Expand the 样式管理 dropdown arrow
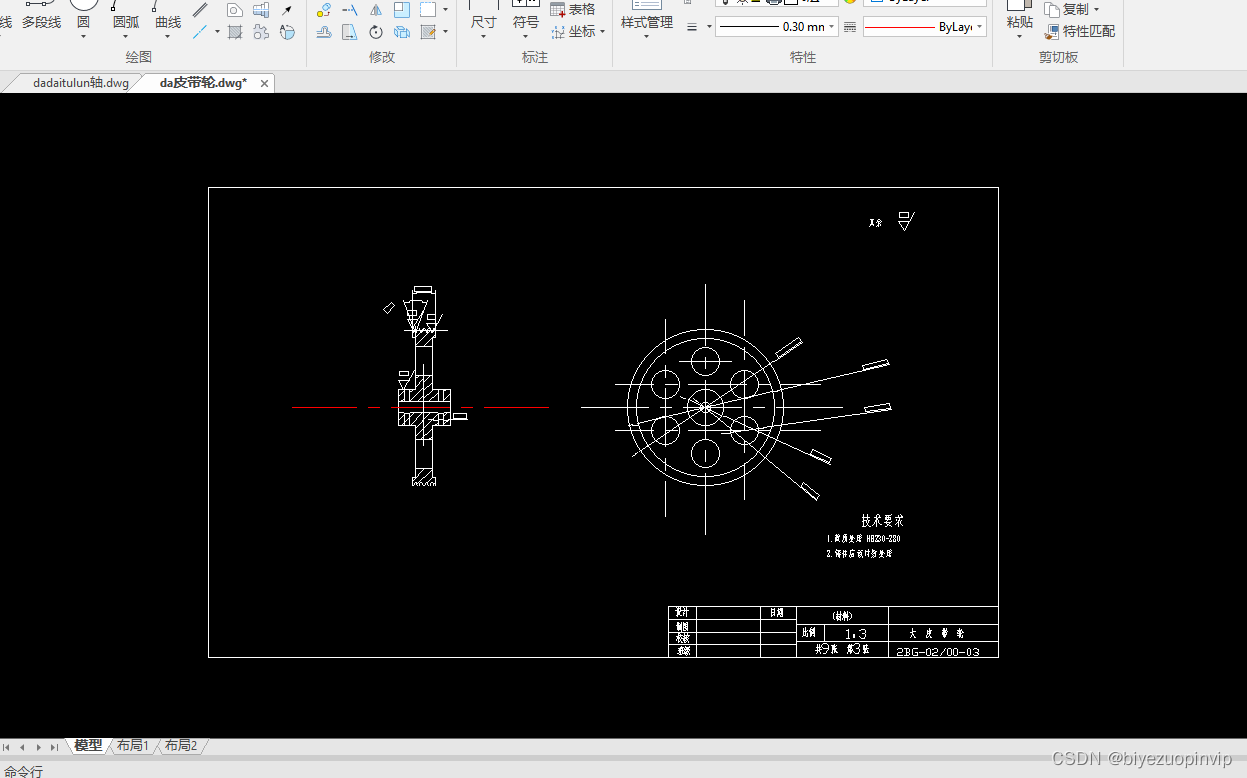 pos(647,37)
